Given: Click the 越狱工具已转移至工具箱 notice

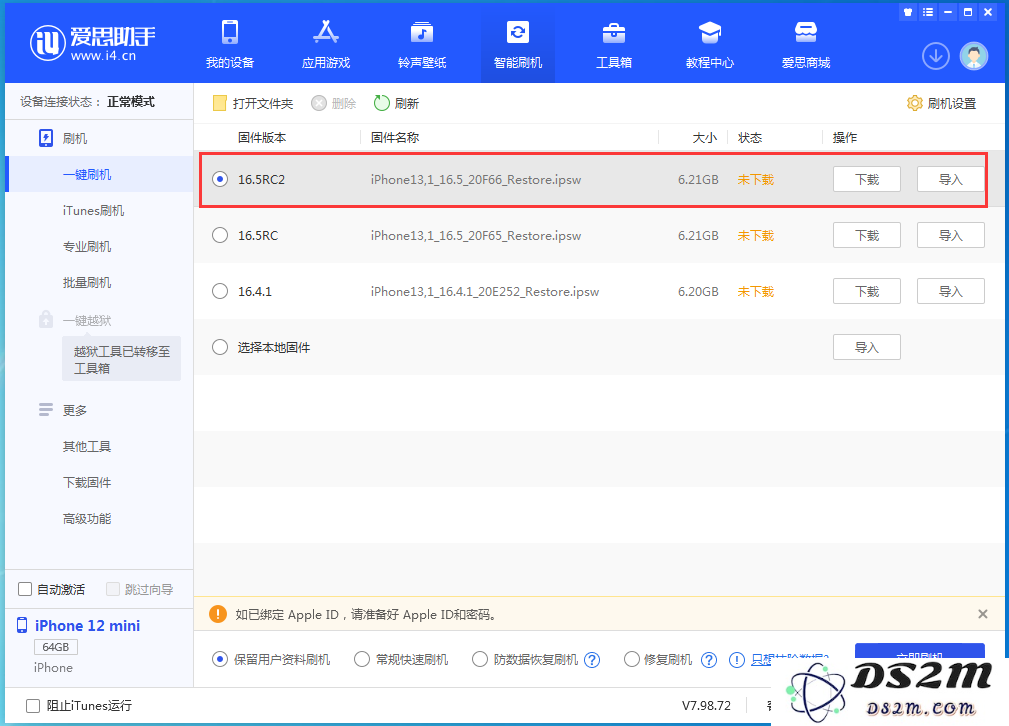Looking at the screenshot, I should (122, 359).
